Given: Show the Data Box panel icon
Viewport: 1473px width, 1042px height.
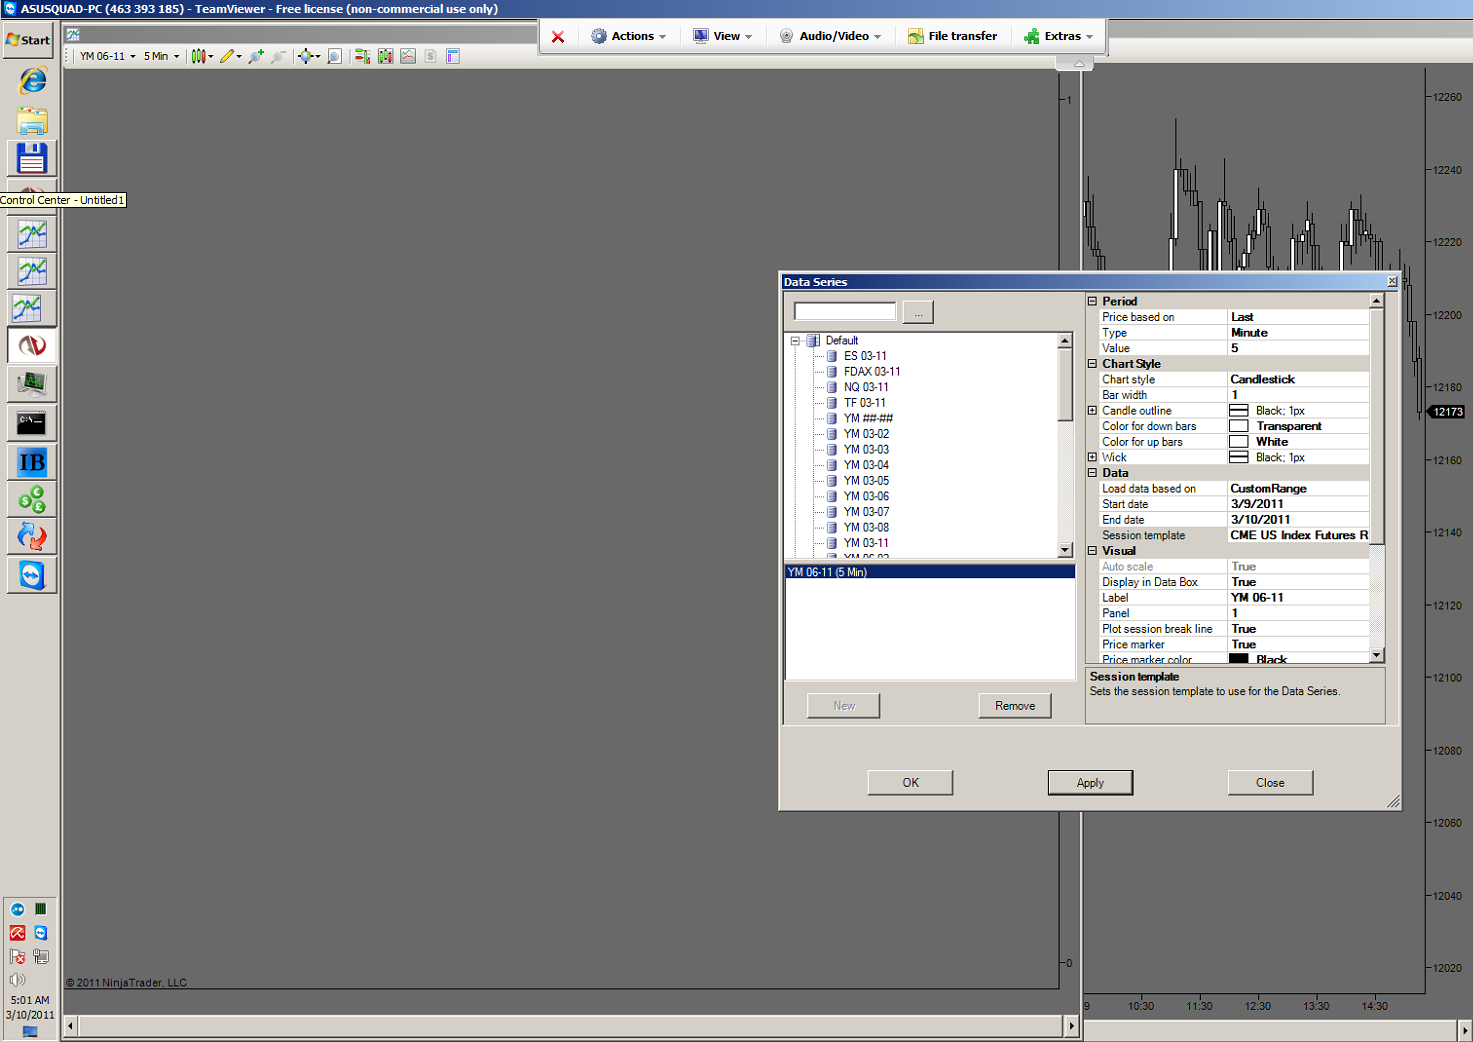Looking at the screenshot, I should (x=453, y=56).
